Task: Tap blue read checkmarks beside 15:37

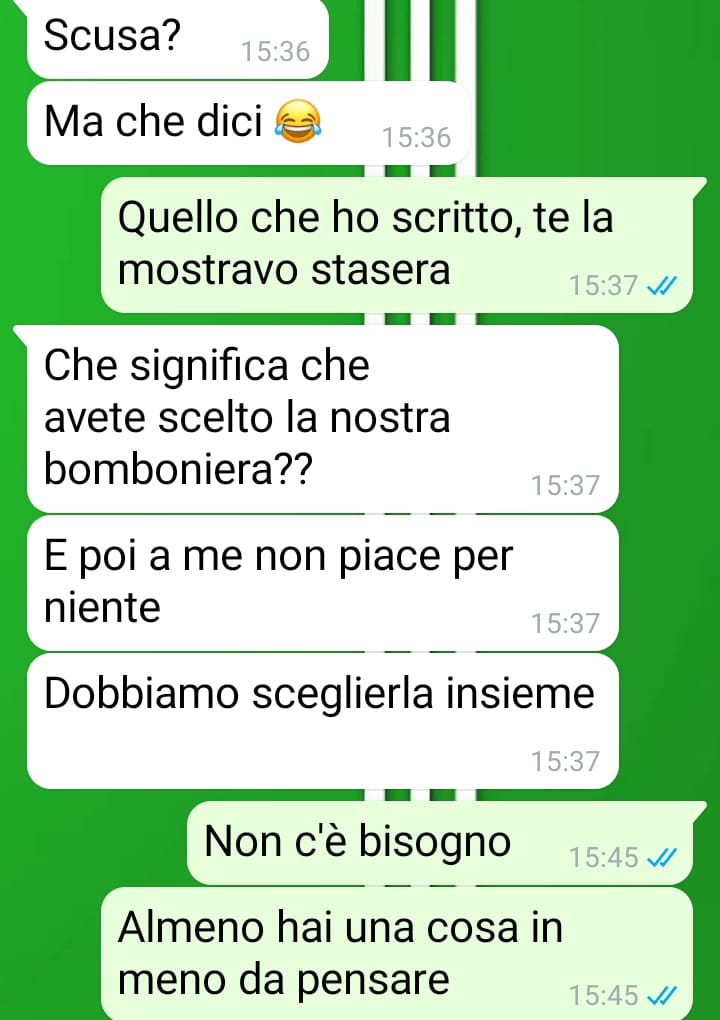Action: tap(662, 285)
